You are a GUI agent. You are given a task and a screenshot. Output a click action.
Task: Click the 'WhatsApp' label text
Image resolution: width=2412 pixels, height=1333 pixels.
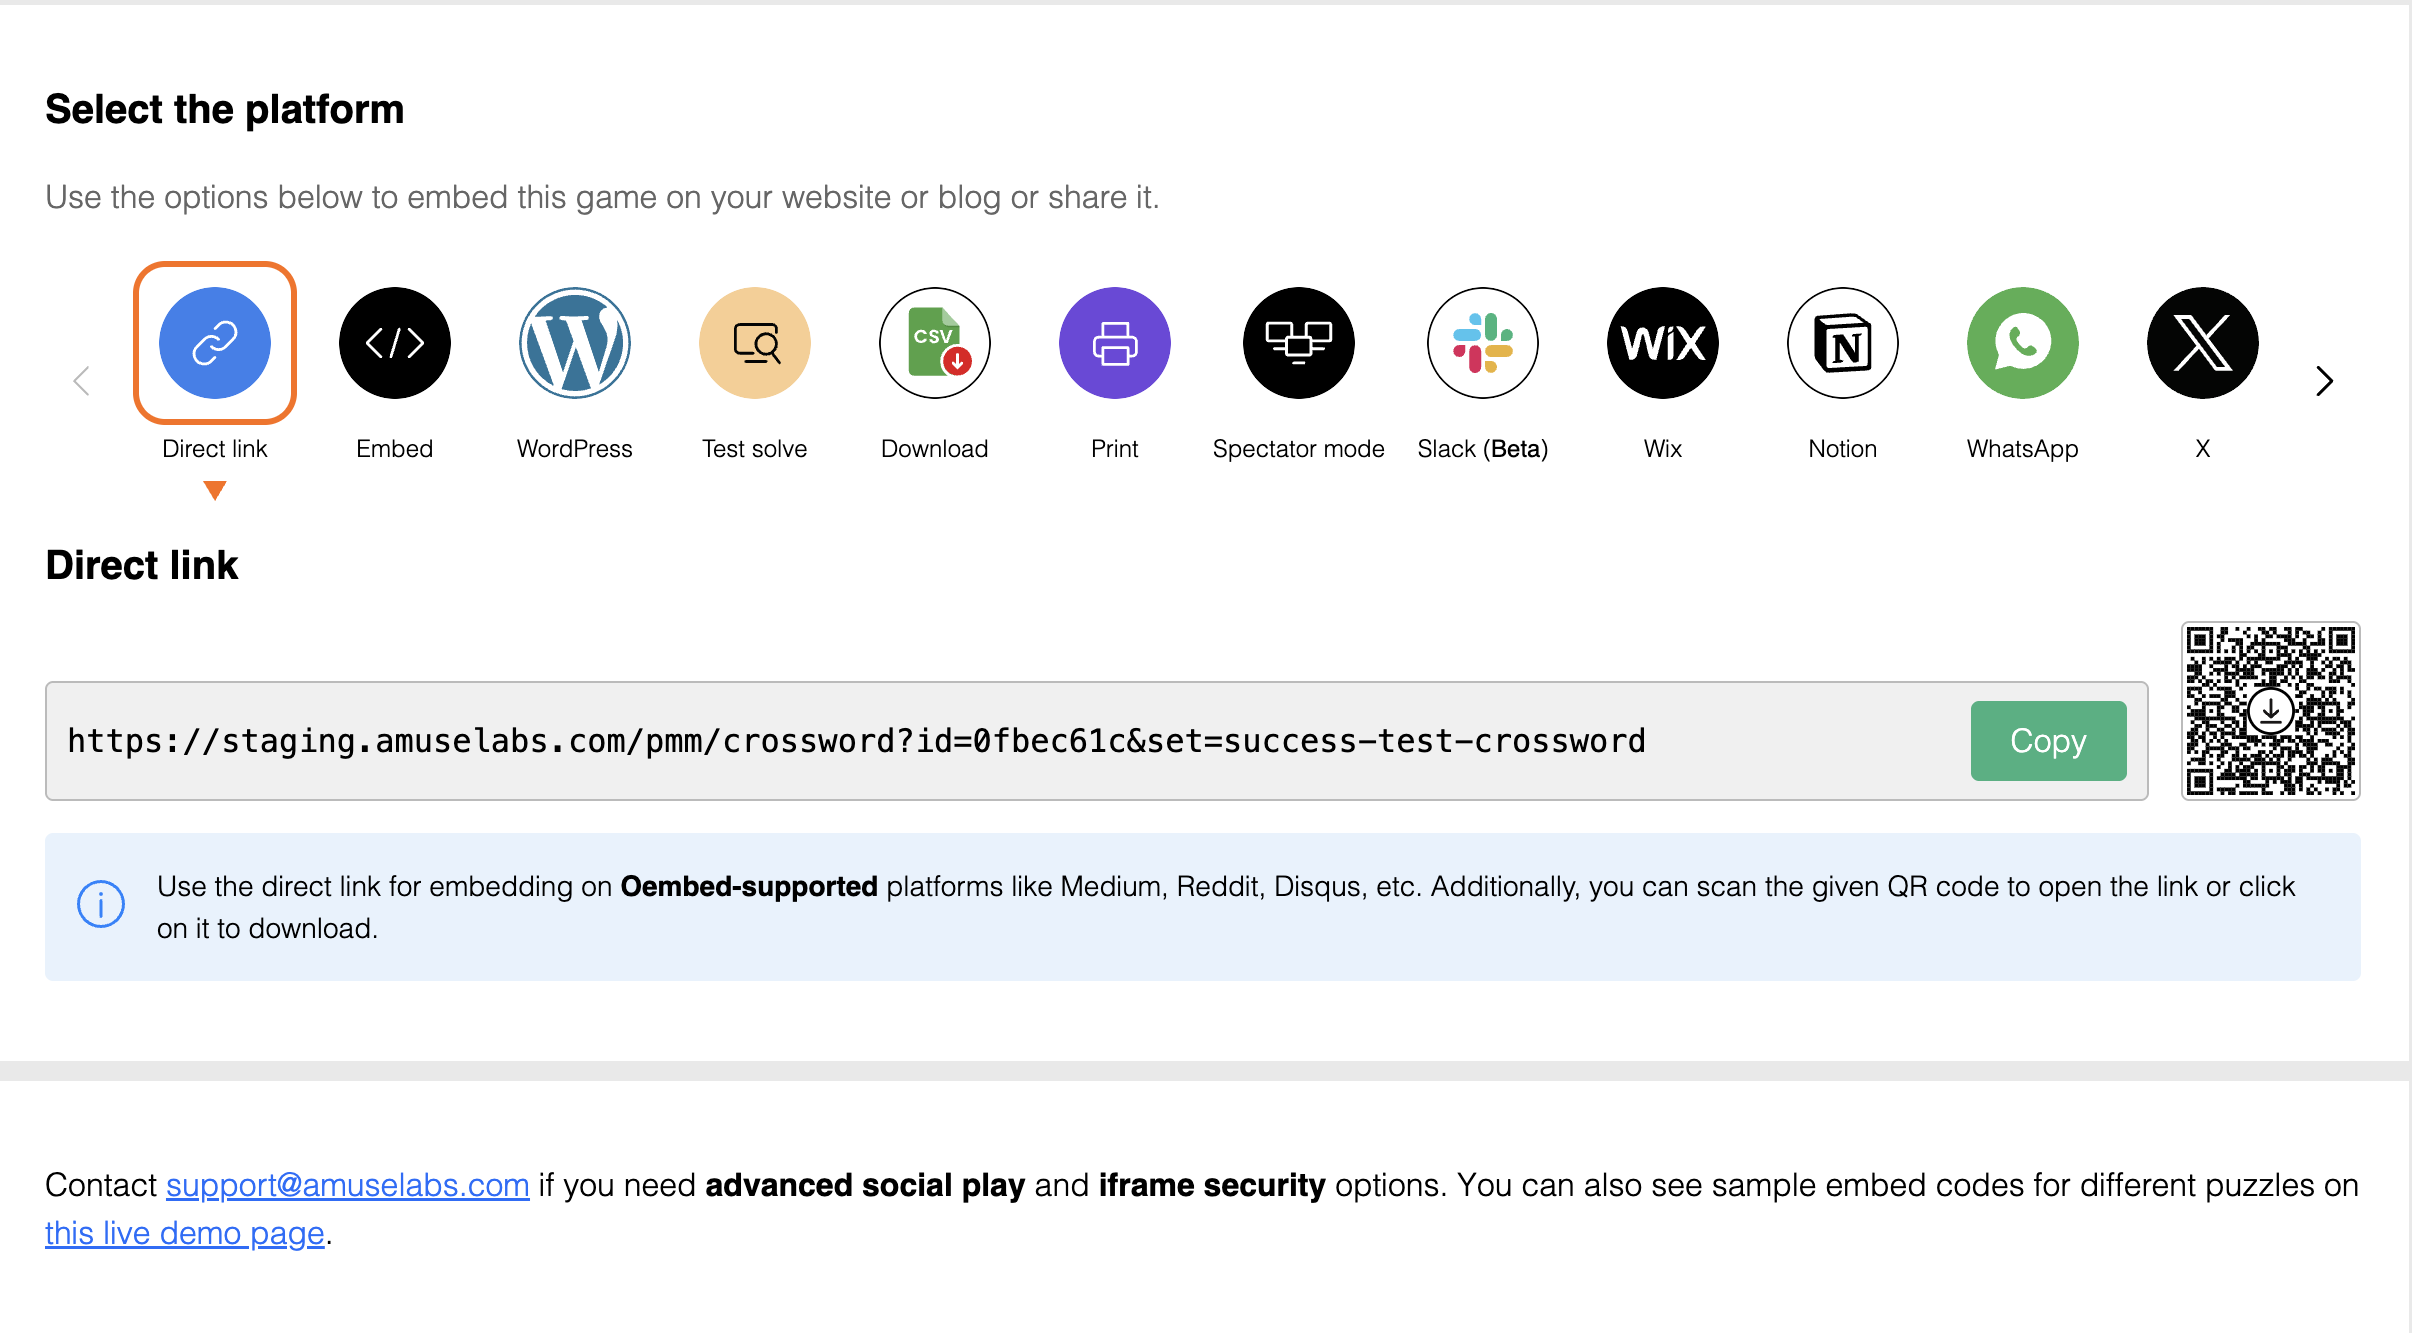coord(2023,449)
